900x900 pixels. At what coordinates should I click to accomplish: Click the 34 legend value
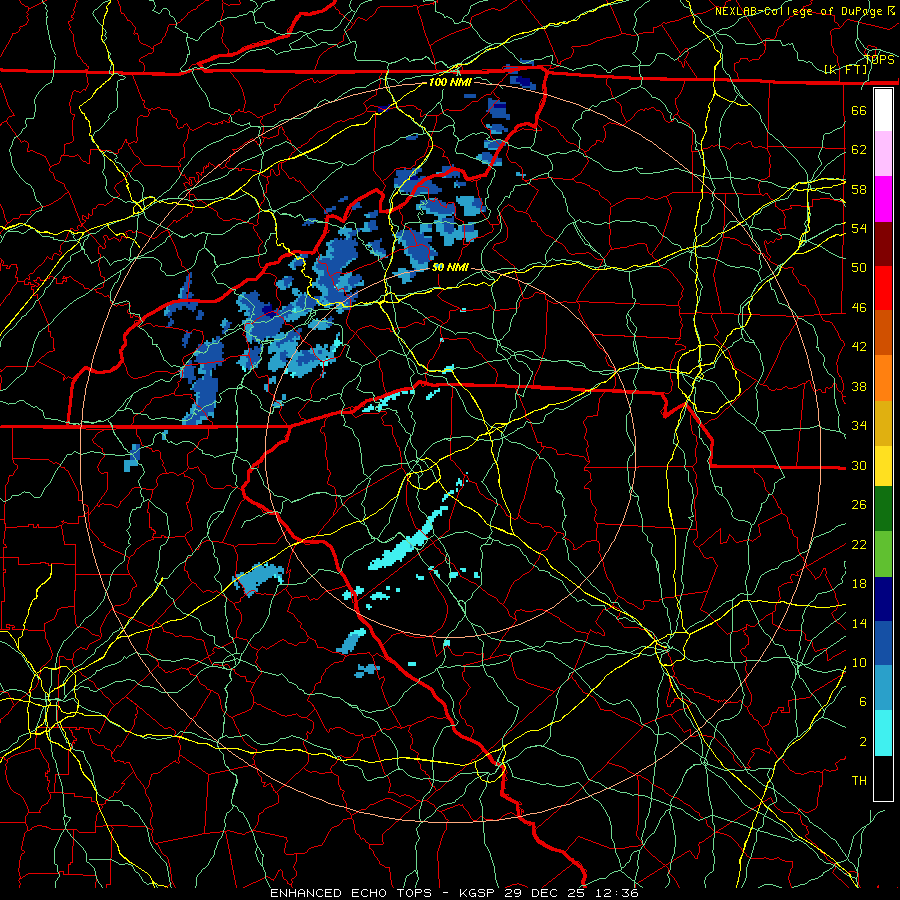click(859, 426)
